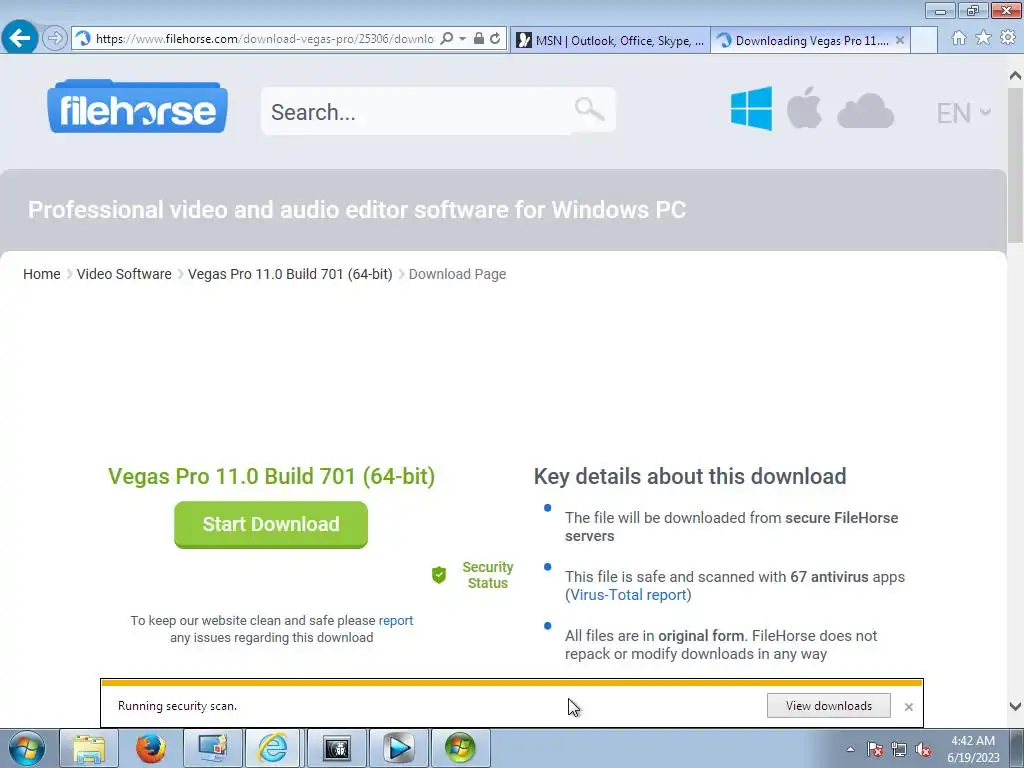Screen dimensions: 1024x768
Task: Open the browser Home icon
Action: [959, 38]
